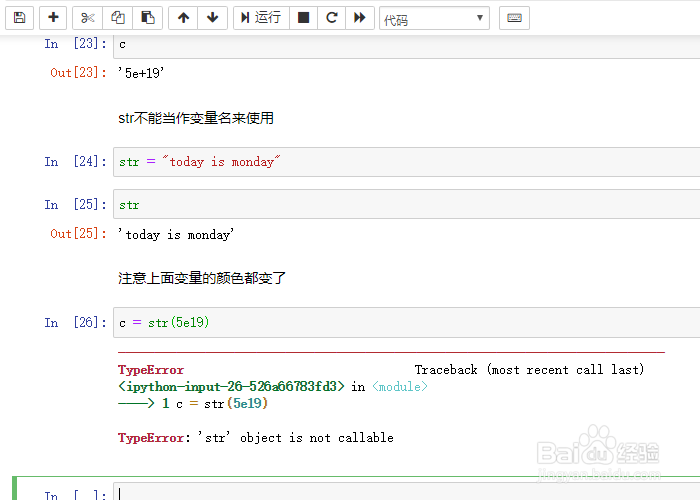Screen dimensions: 700x500
Task: Click the In [23] prompt label
Action: tap(75, 44)
